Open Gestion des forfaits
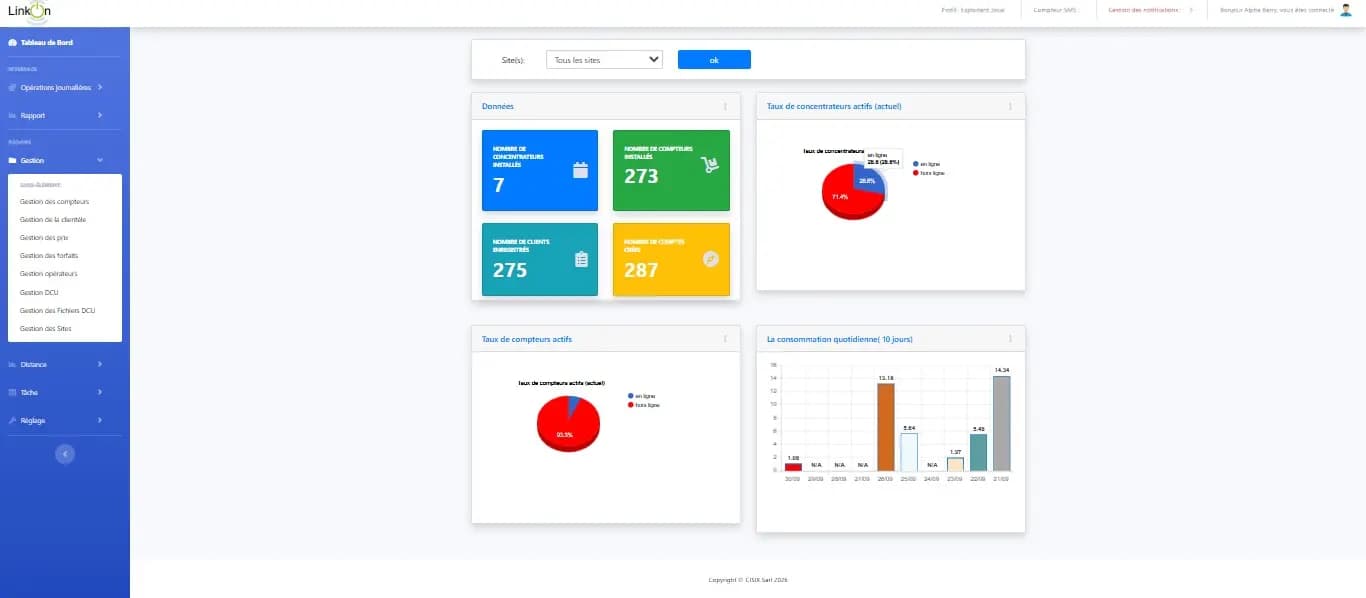Screen dimensions: 1366x598 [x=49, y=255]
